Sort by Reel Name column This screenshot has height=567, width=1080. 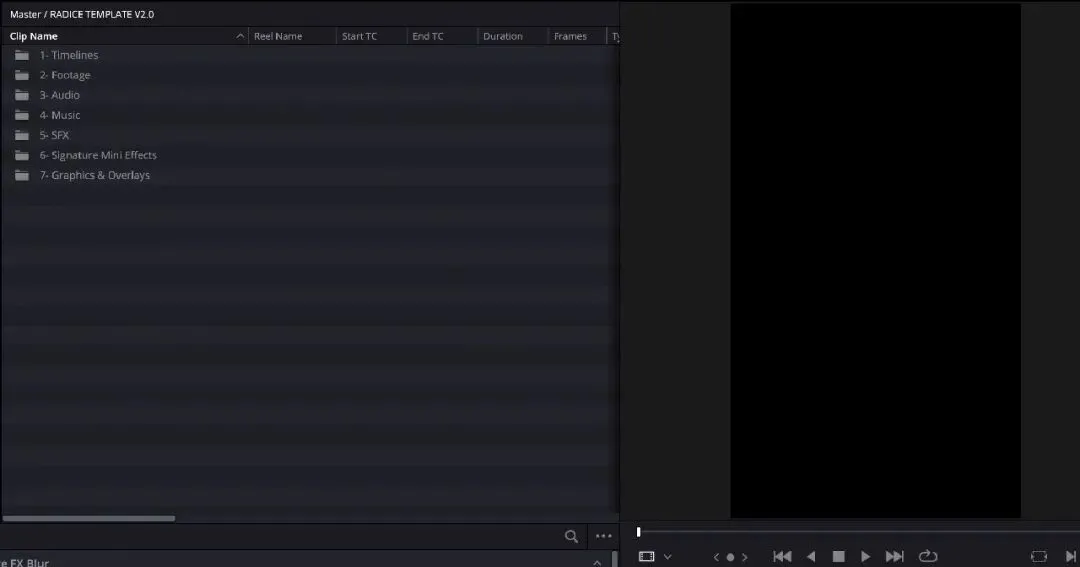click(278, 36)
